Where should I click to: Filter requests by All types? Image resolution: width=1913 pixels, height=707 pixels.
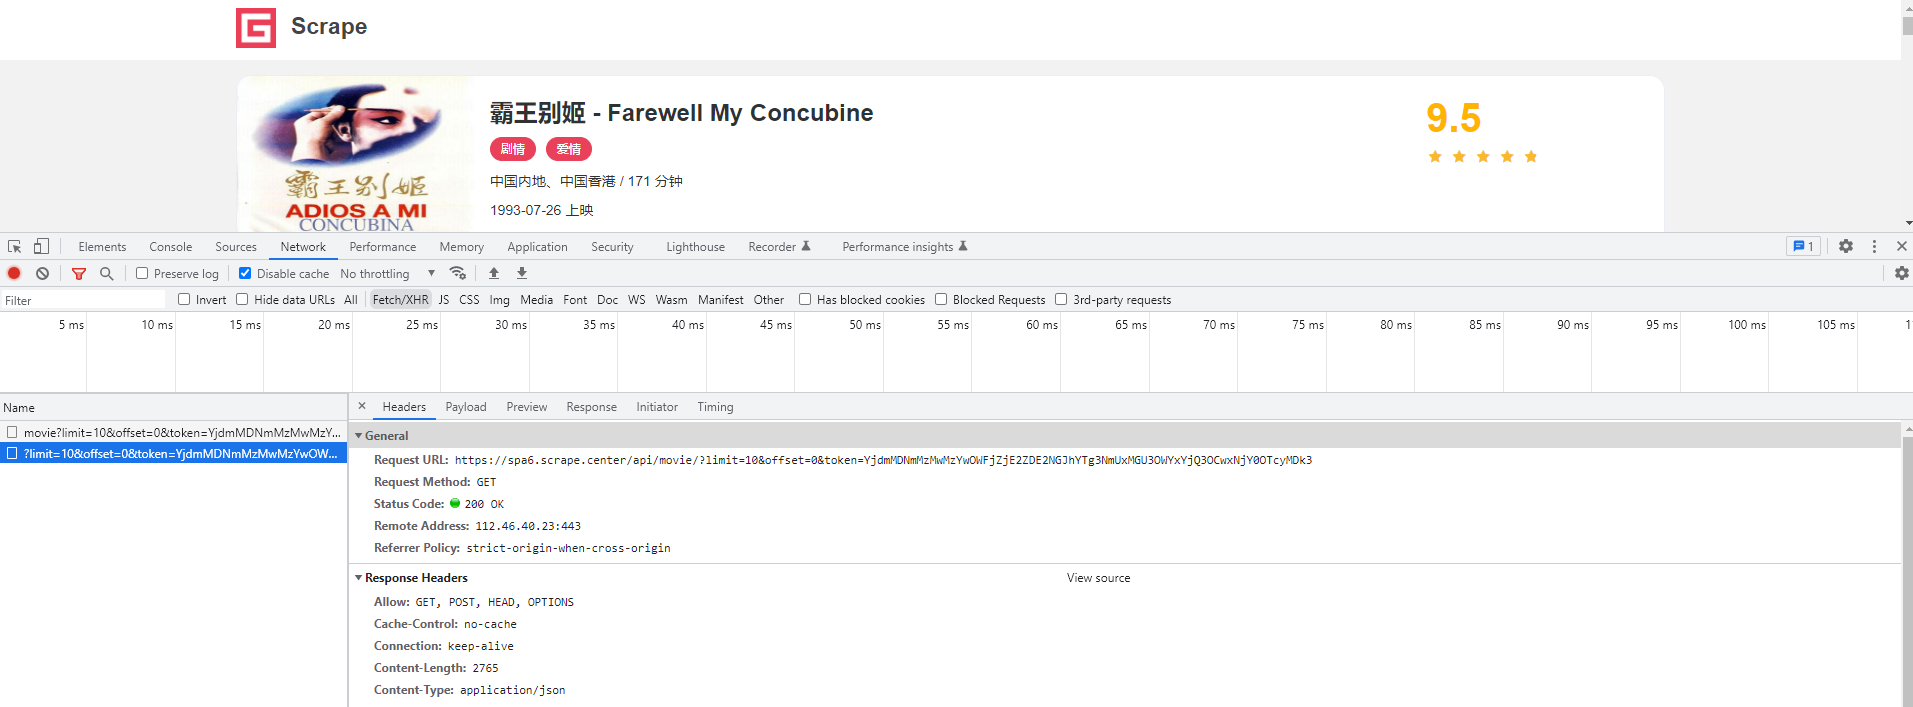click(350, 300)
